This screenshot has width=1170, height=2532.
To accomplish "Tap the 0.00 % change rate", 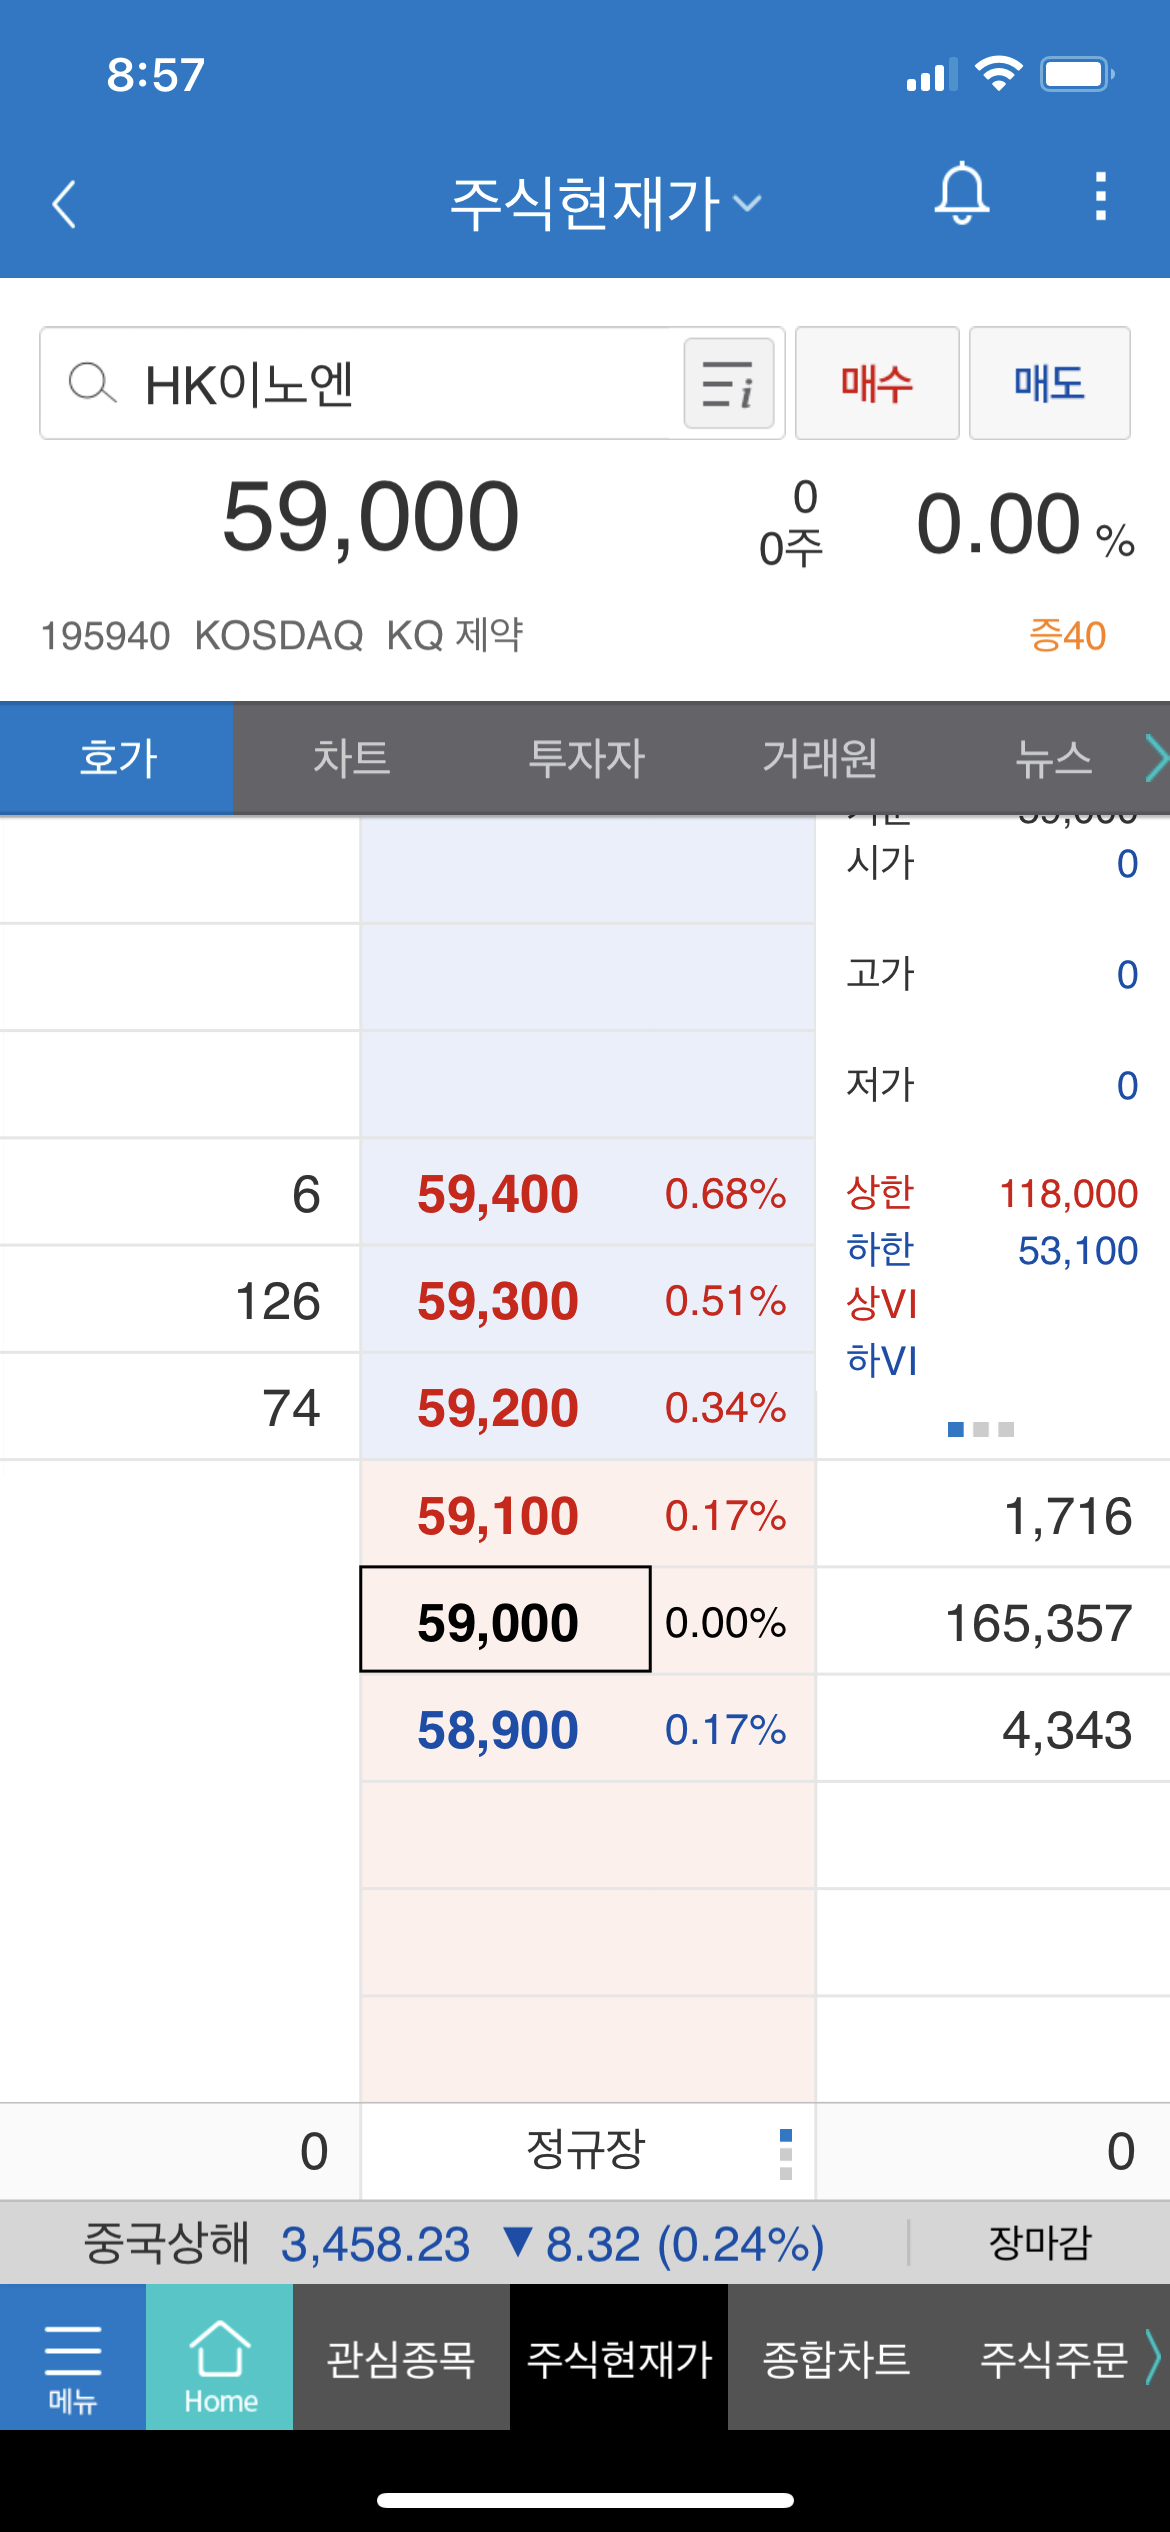I will pyautogui.click(x=1026, y=524).
